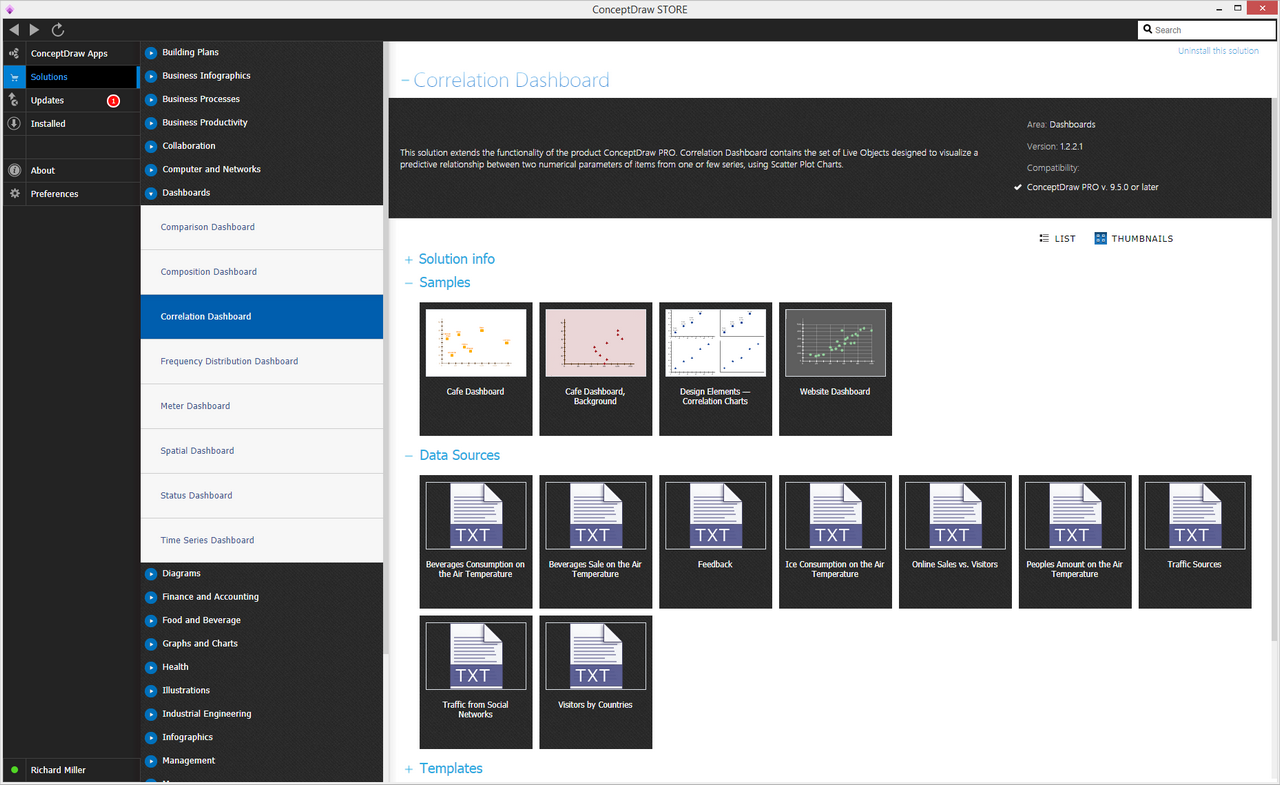Click the Thumbnails grid icon
The height and width of the screenshot is (785, 1280).
click(x=1100, y=238)
